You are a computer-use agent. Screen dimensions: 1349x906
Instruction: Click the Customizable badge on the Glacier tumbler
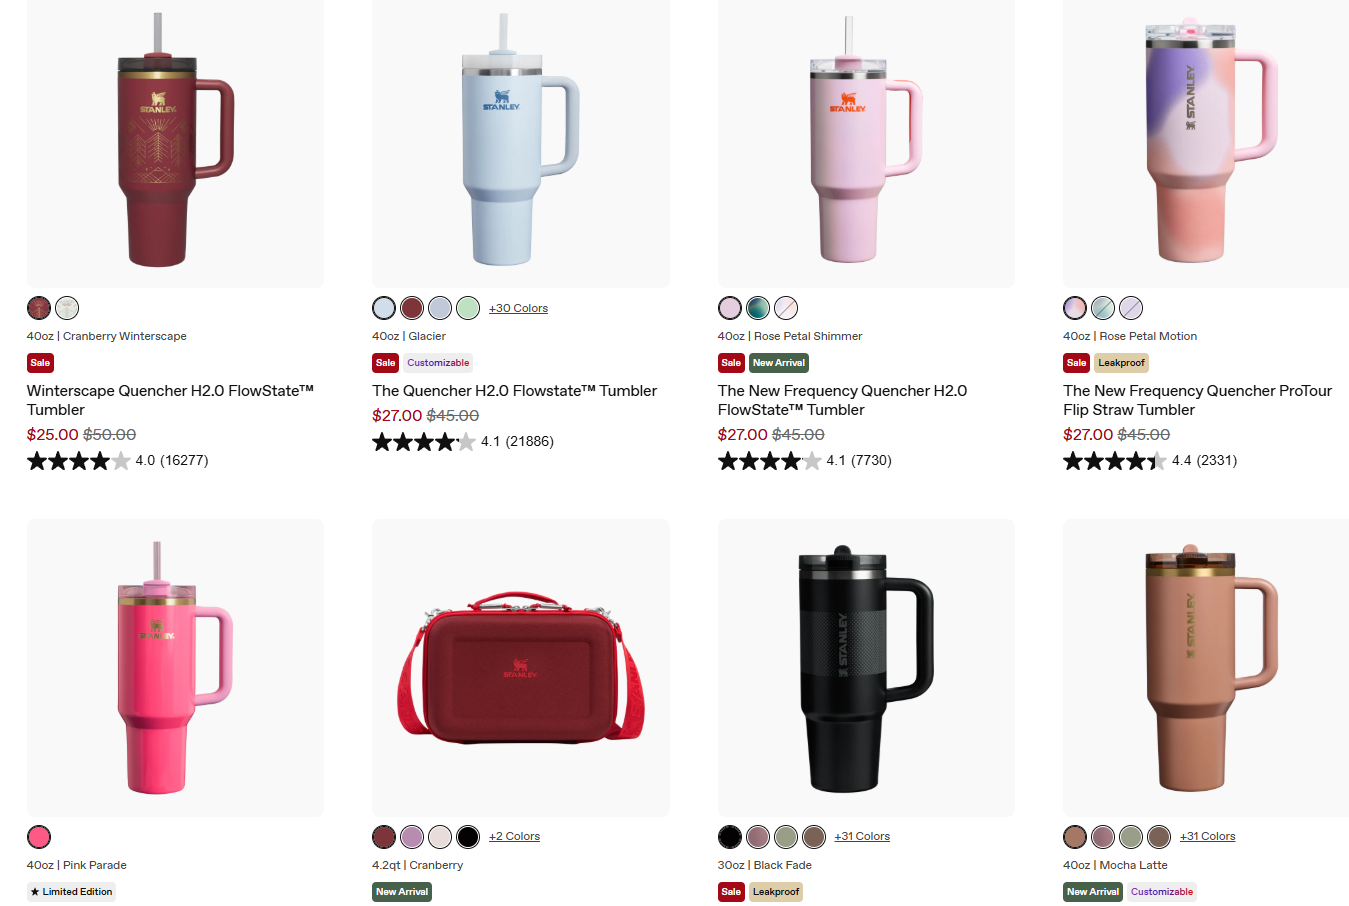[x=438, y=363]
